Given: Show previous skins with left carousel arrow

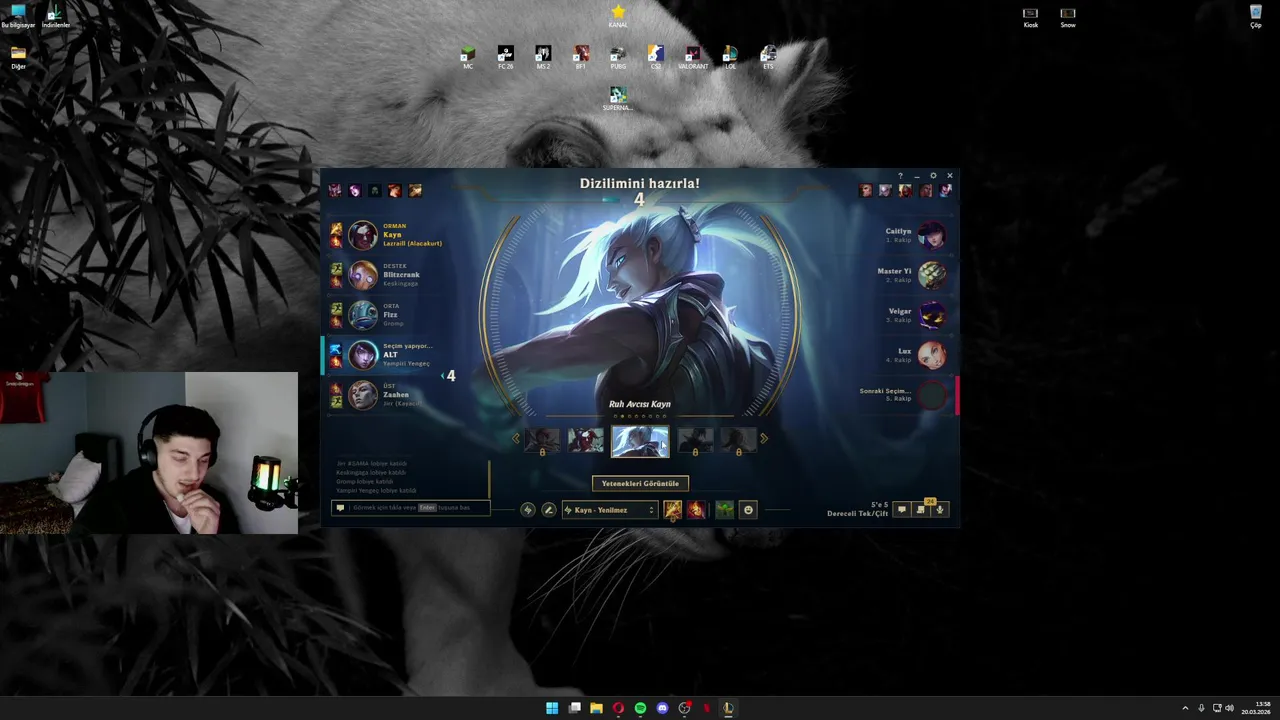Looking at the screenshot, I should [516, 439].
